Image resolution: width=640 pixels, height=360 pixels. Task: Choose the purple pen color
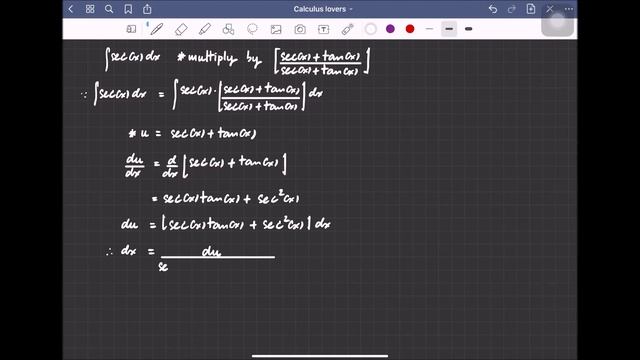[390, 29]
